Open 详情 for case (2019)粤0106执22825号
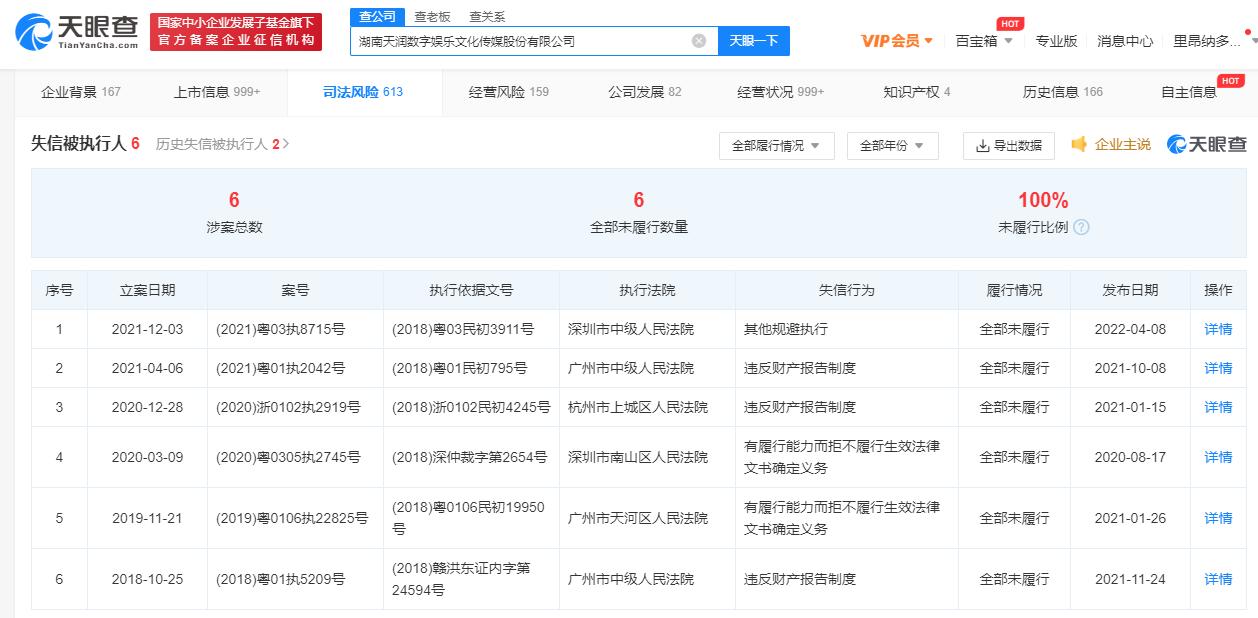This screenshot has height=618, width=1258. click(1218, 518)
